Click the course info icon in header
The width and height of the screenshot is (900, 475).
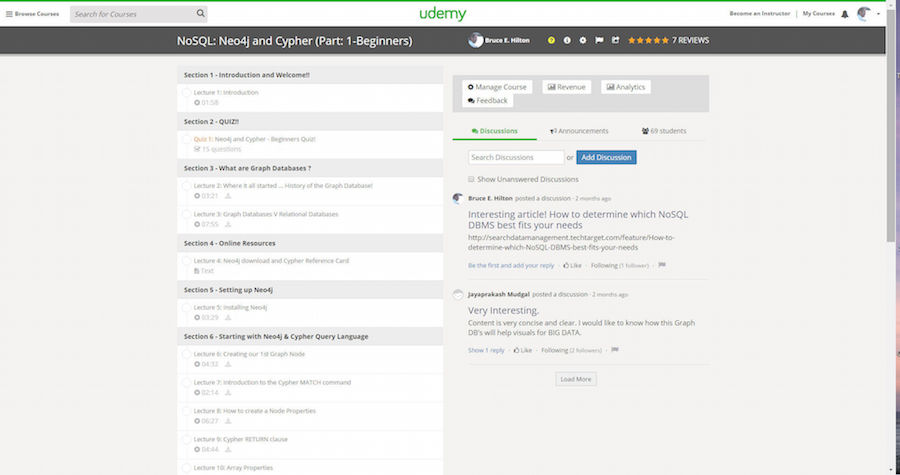[567, 41]
